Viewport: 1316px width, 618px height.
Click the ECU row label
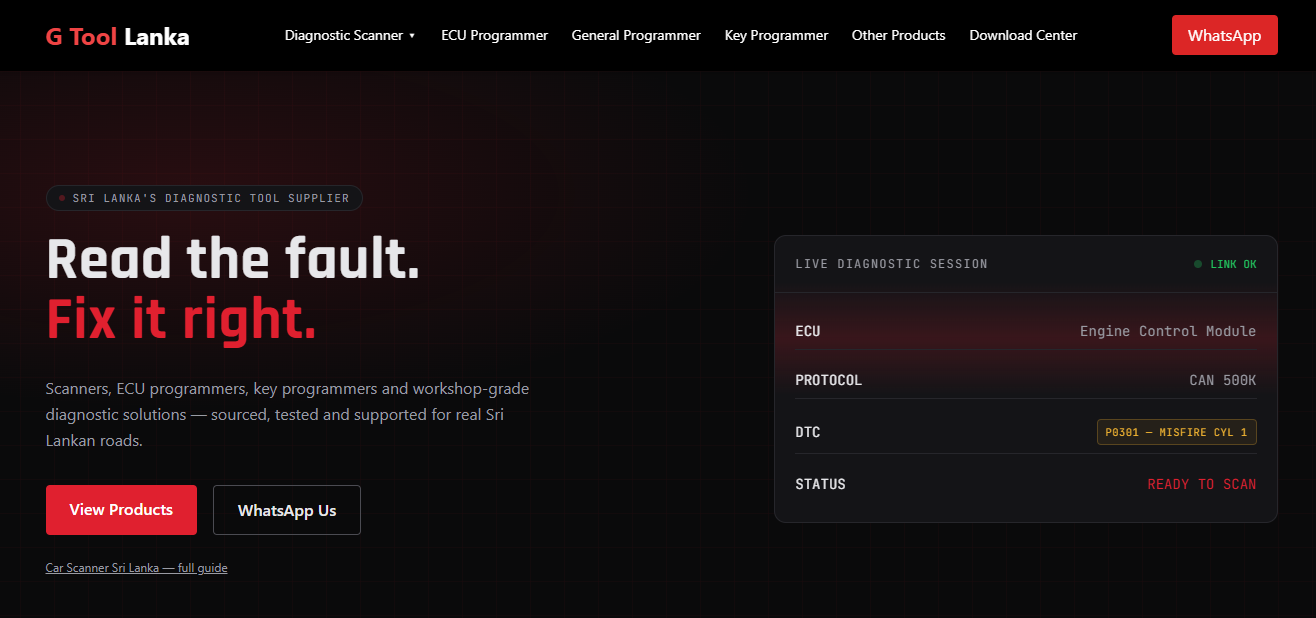[x=808, y=331]
